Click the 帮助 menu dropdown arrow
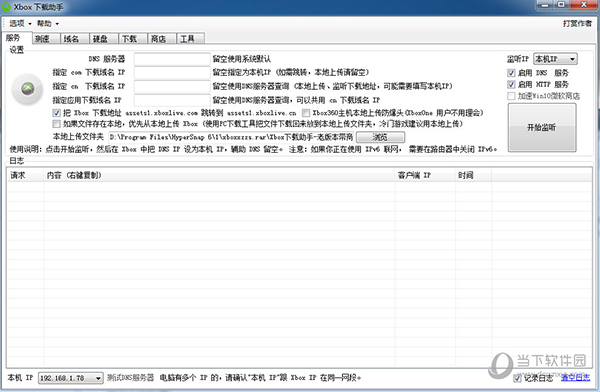The image size is (600, 392). [x=57, y=24]
